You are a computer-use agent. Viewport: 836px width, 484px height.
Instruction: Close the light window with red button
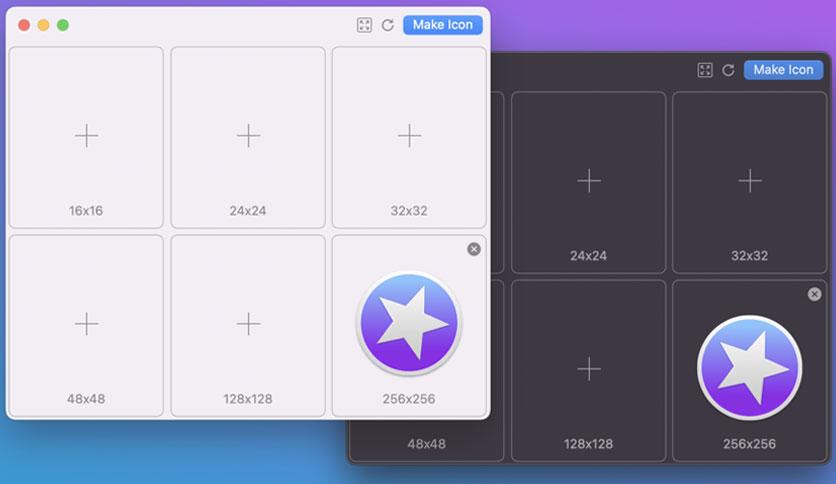click(x=24, y=25)
